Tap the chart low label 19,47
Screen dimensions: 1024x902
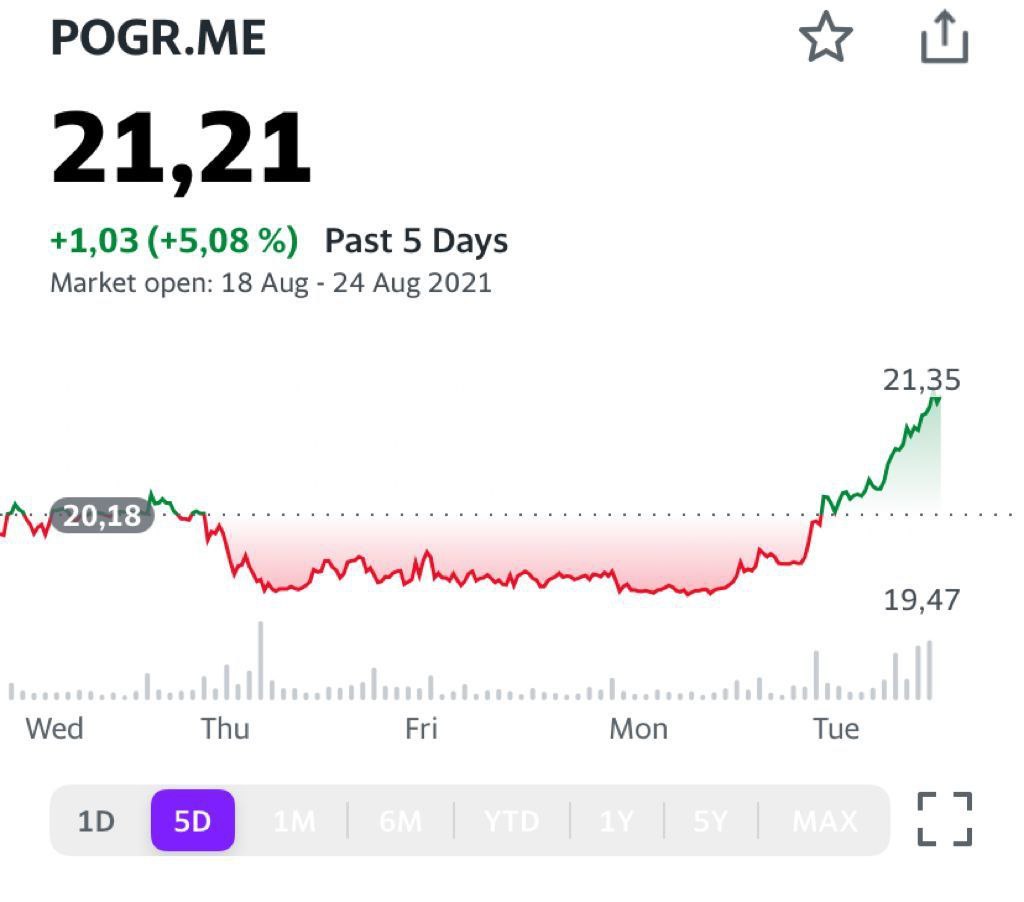point(921,600)
